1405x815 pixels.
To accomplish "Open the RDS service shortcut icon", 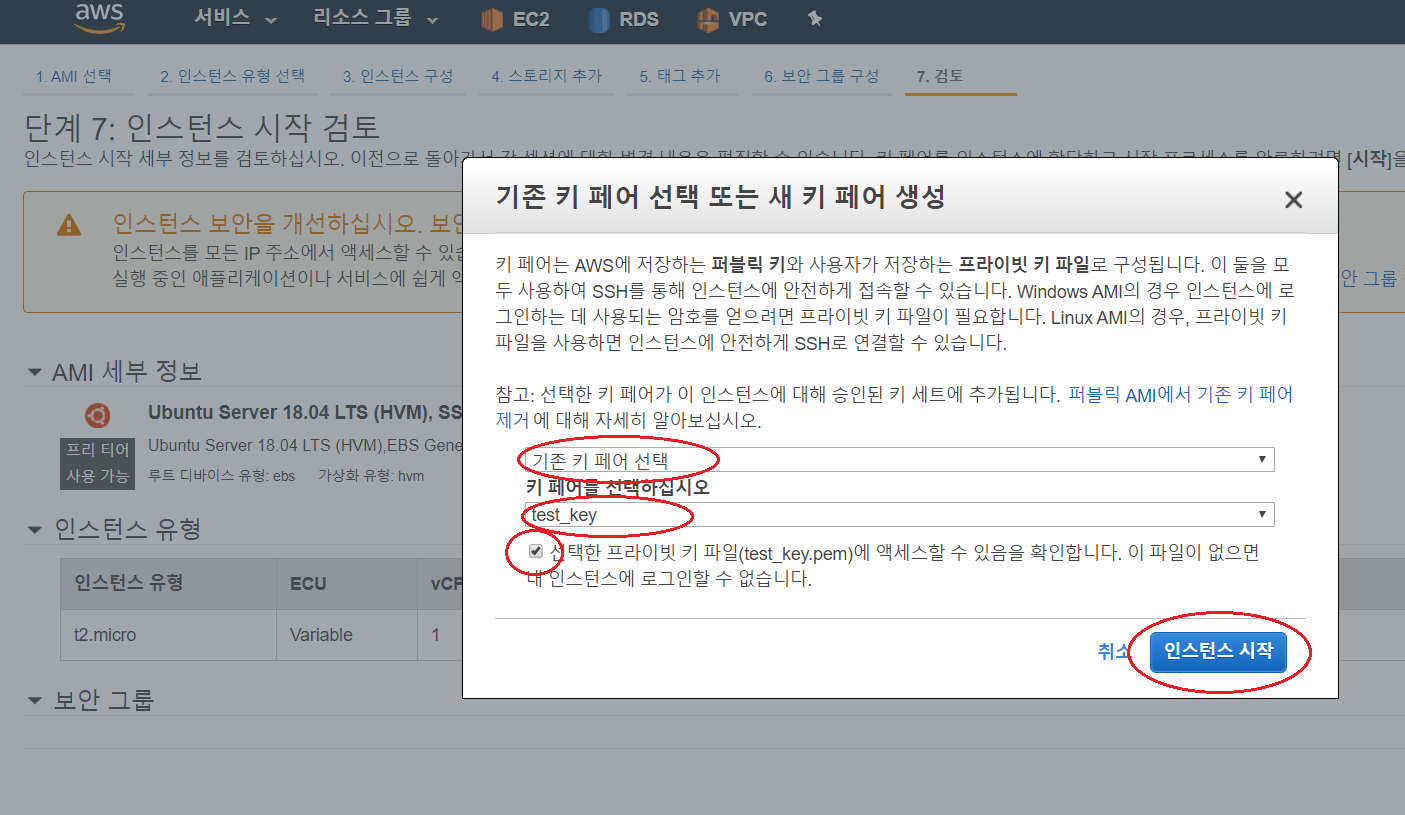I will coord(599,19).
